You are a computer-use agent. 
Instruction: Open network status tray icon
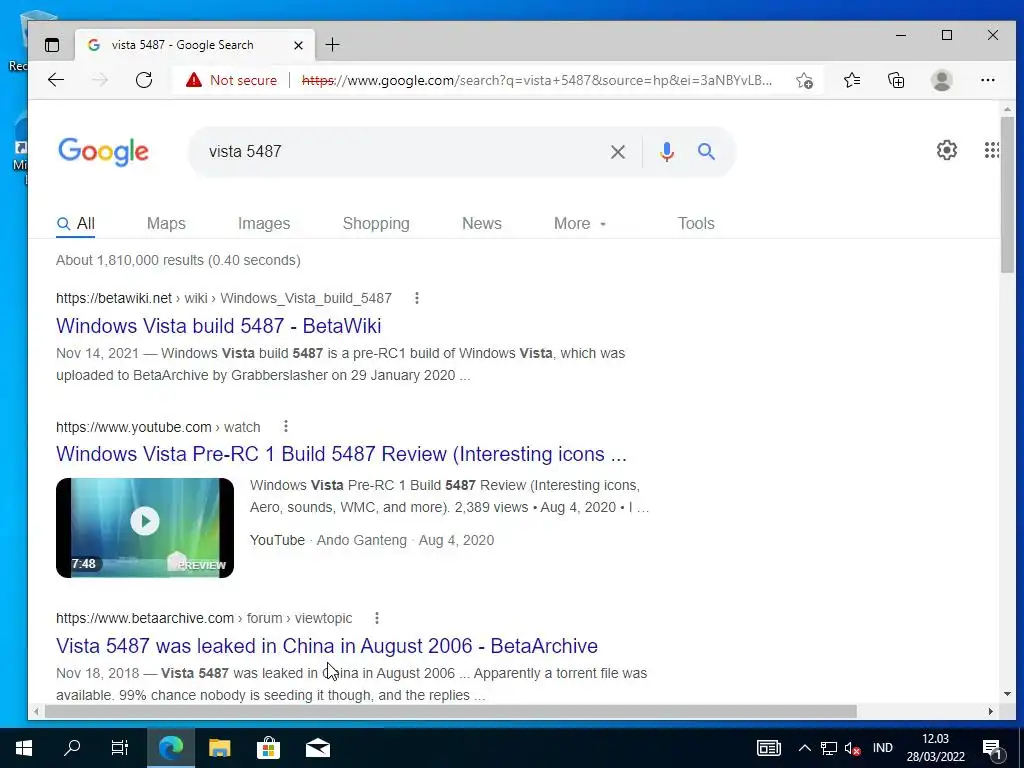(x=829, y=748)
